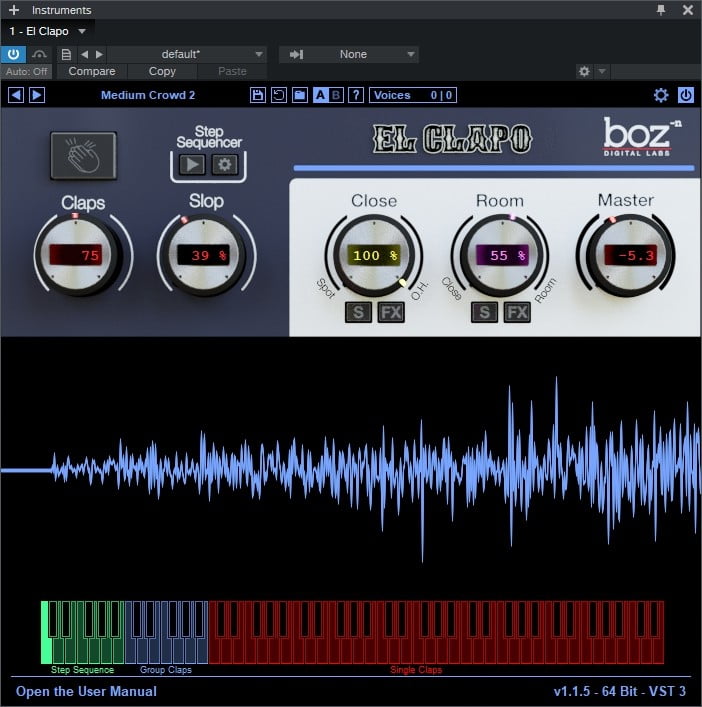The image size is (702, 707).
Task: Pin the Instruments panel
Action: click(661, 9)
